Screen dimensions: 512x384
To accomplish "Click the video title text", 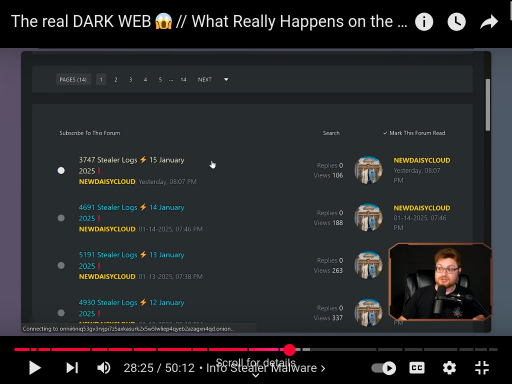I will (209, 22).
